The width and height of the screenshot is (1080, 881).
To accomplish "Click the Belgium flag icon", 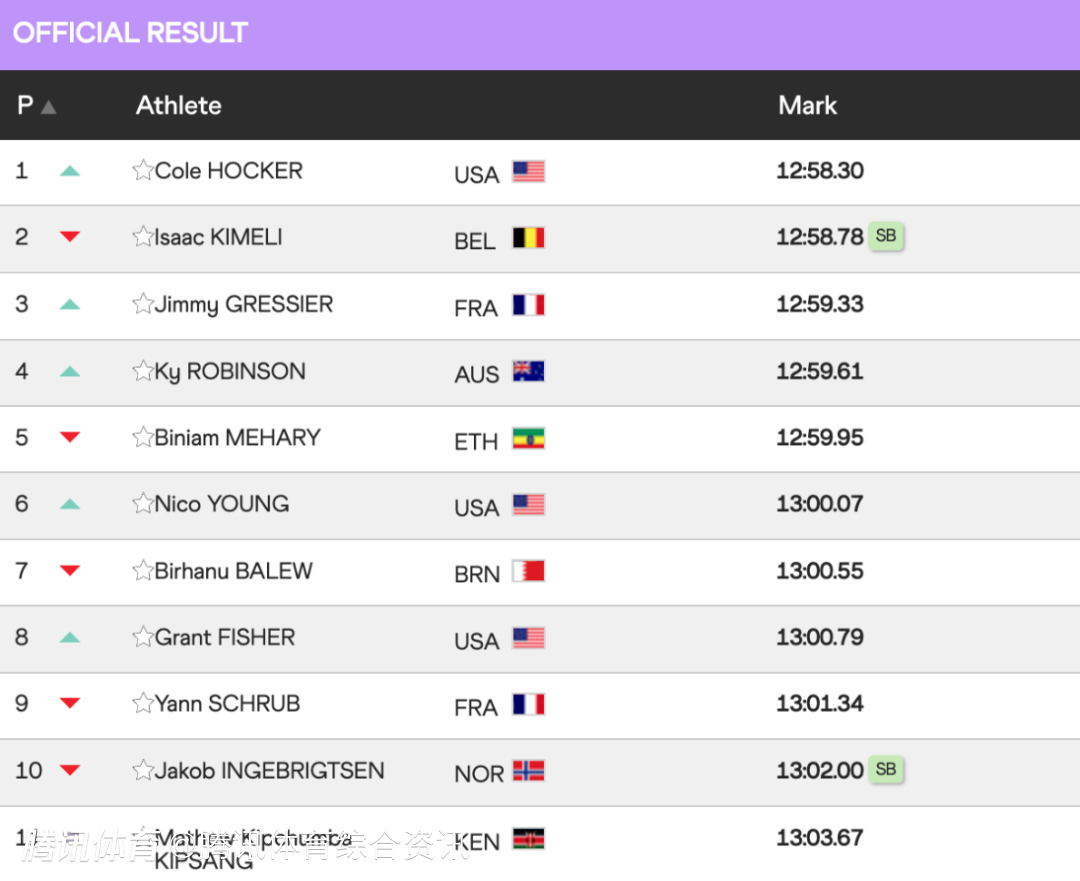I will tap(528, 238).
